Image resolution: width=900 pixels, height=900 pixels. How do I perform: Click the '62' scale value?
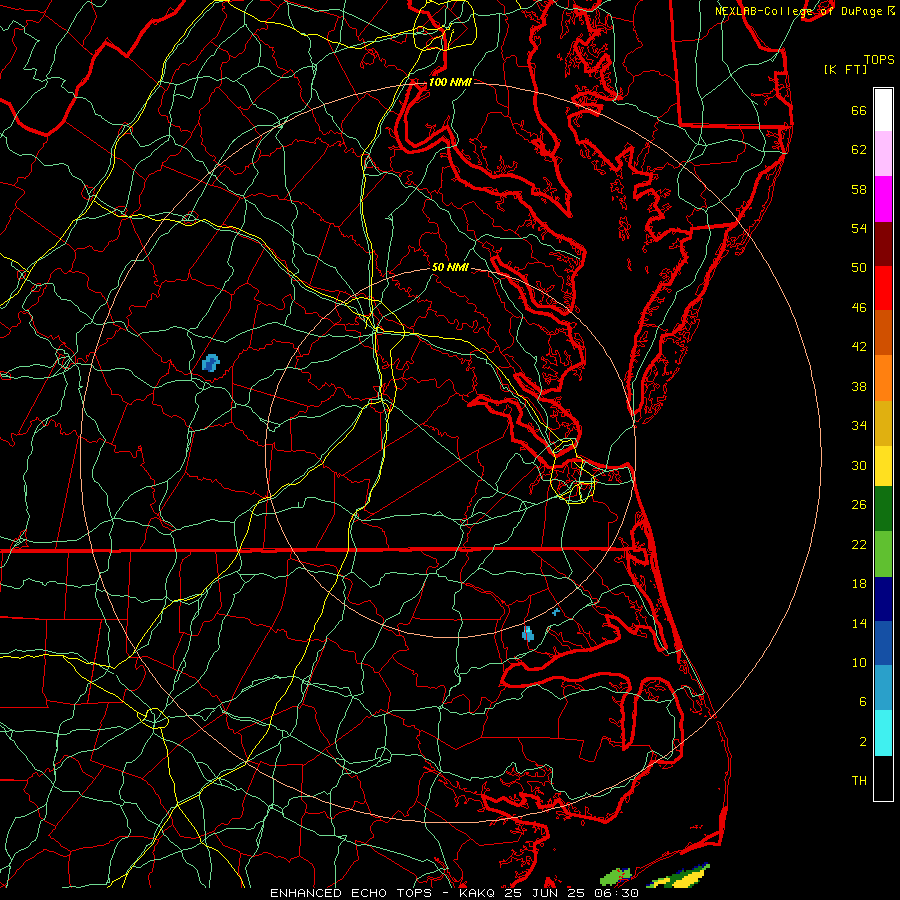859,150
